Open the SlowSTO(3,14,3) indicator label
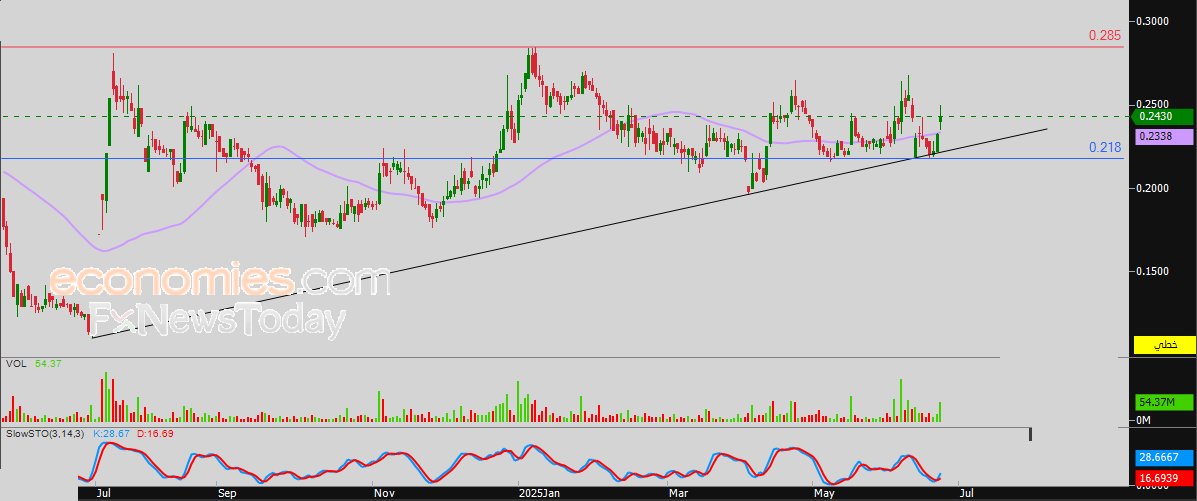Image resolution: width=1197 pixels, height=501 pixels. 46,433
